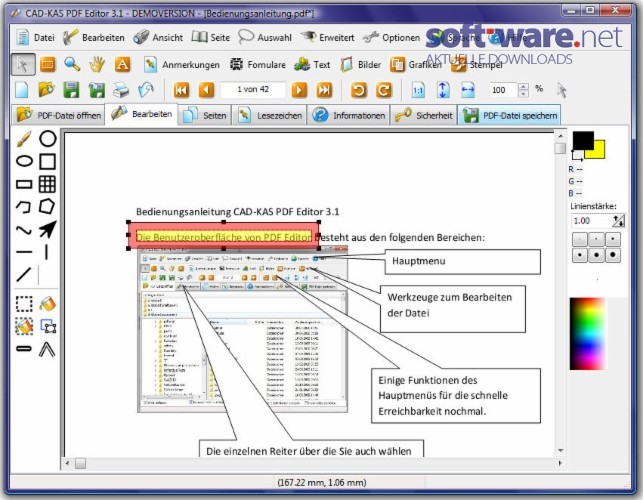Click the printer icon
The width and height of the screenshot is (643, 500).
click(x=121, y=90)
